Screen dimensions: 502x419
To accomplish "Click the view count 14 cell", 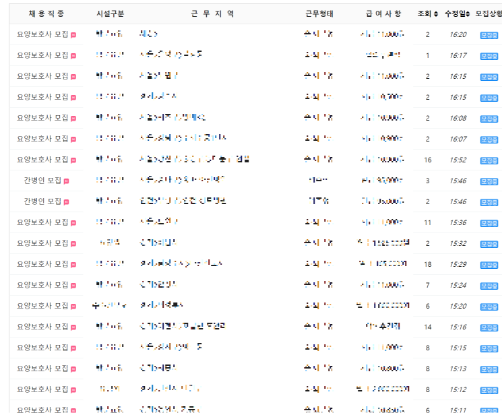I will pyautogui.click(x=428, y=327).
